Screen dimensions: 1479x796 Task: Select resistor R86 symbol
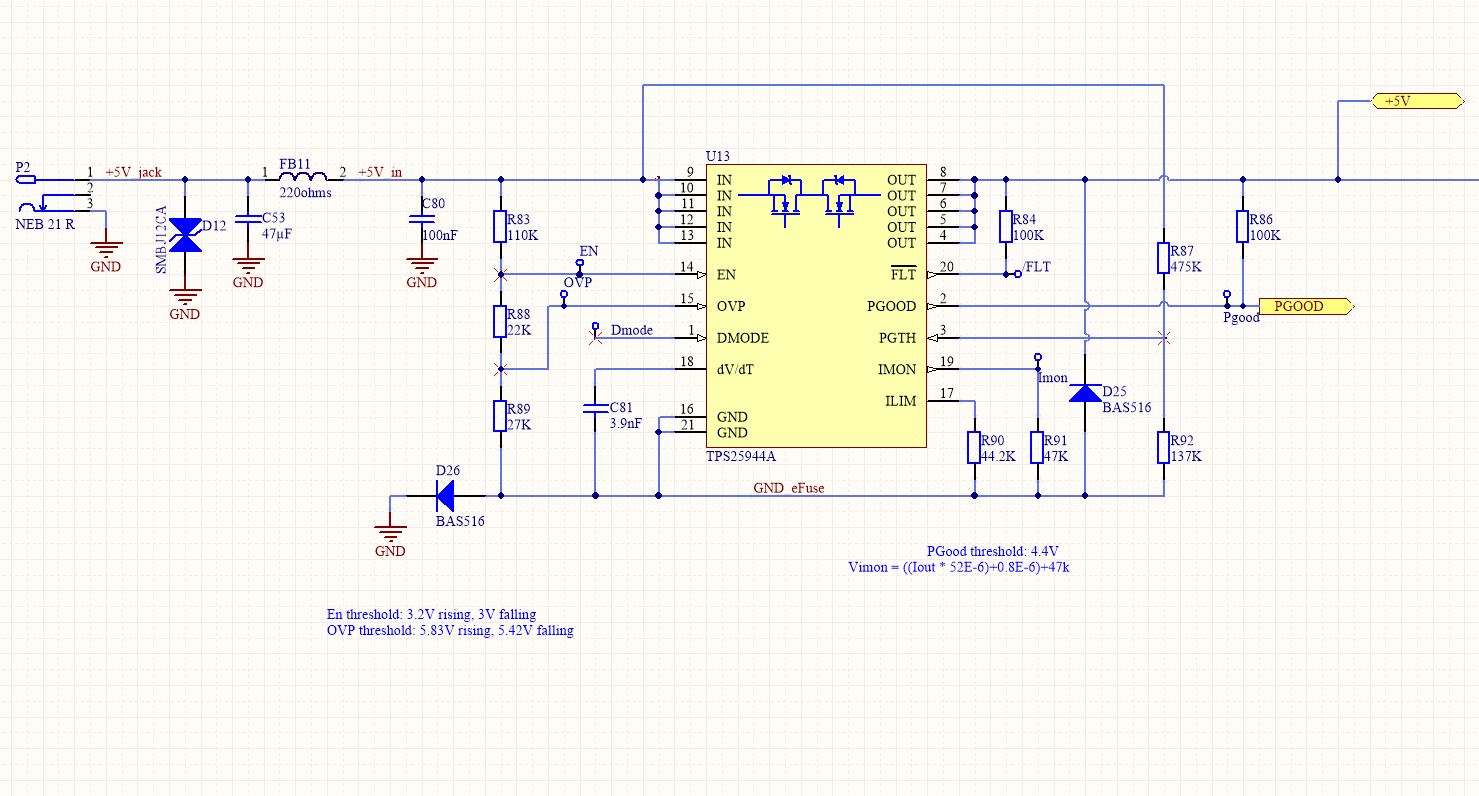pyautogui.click(x=1242, y=226)
